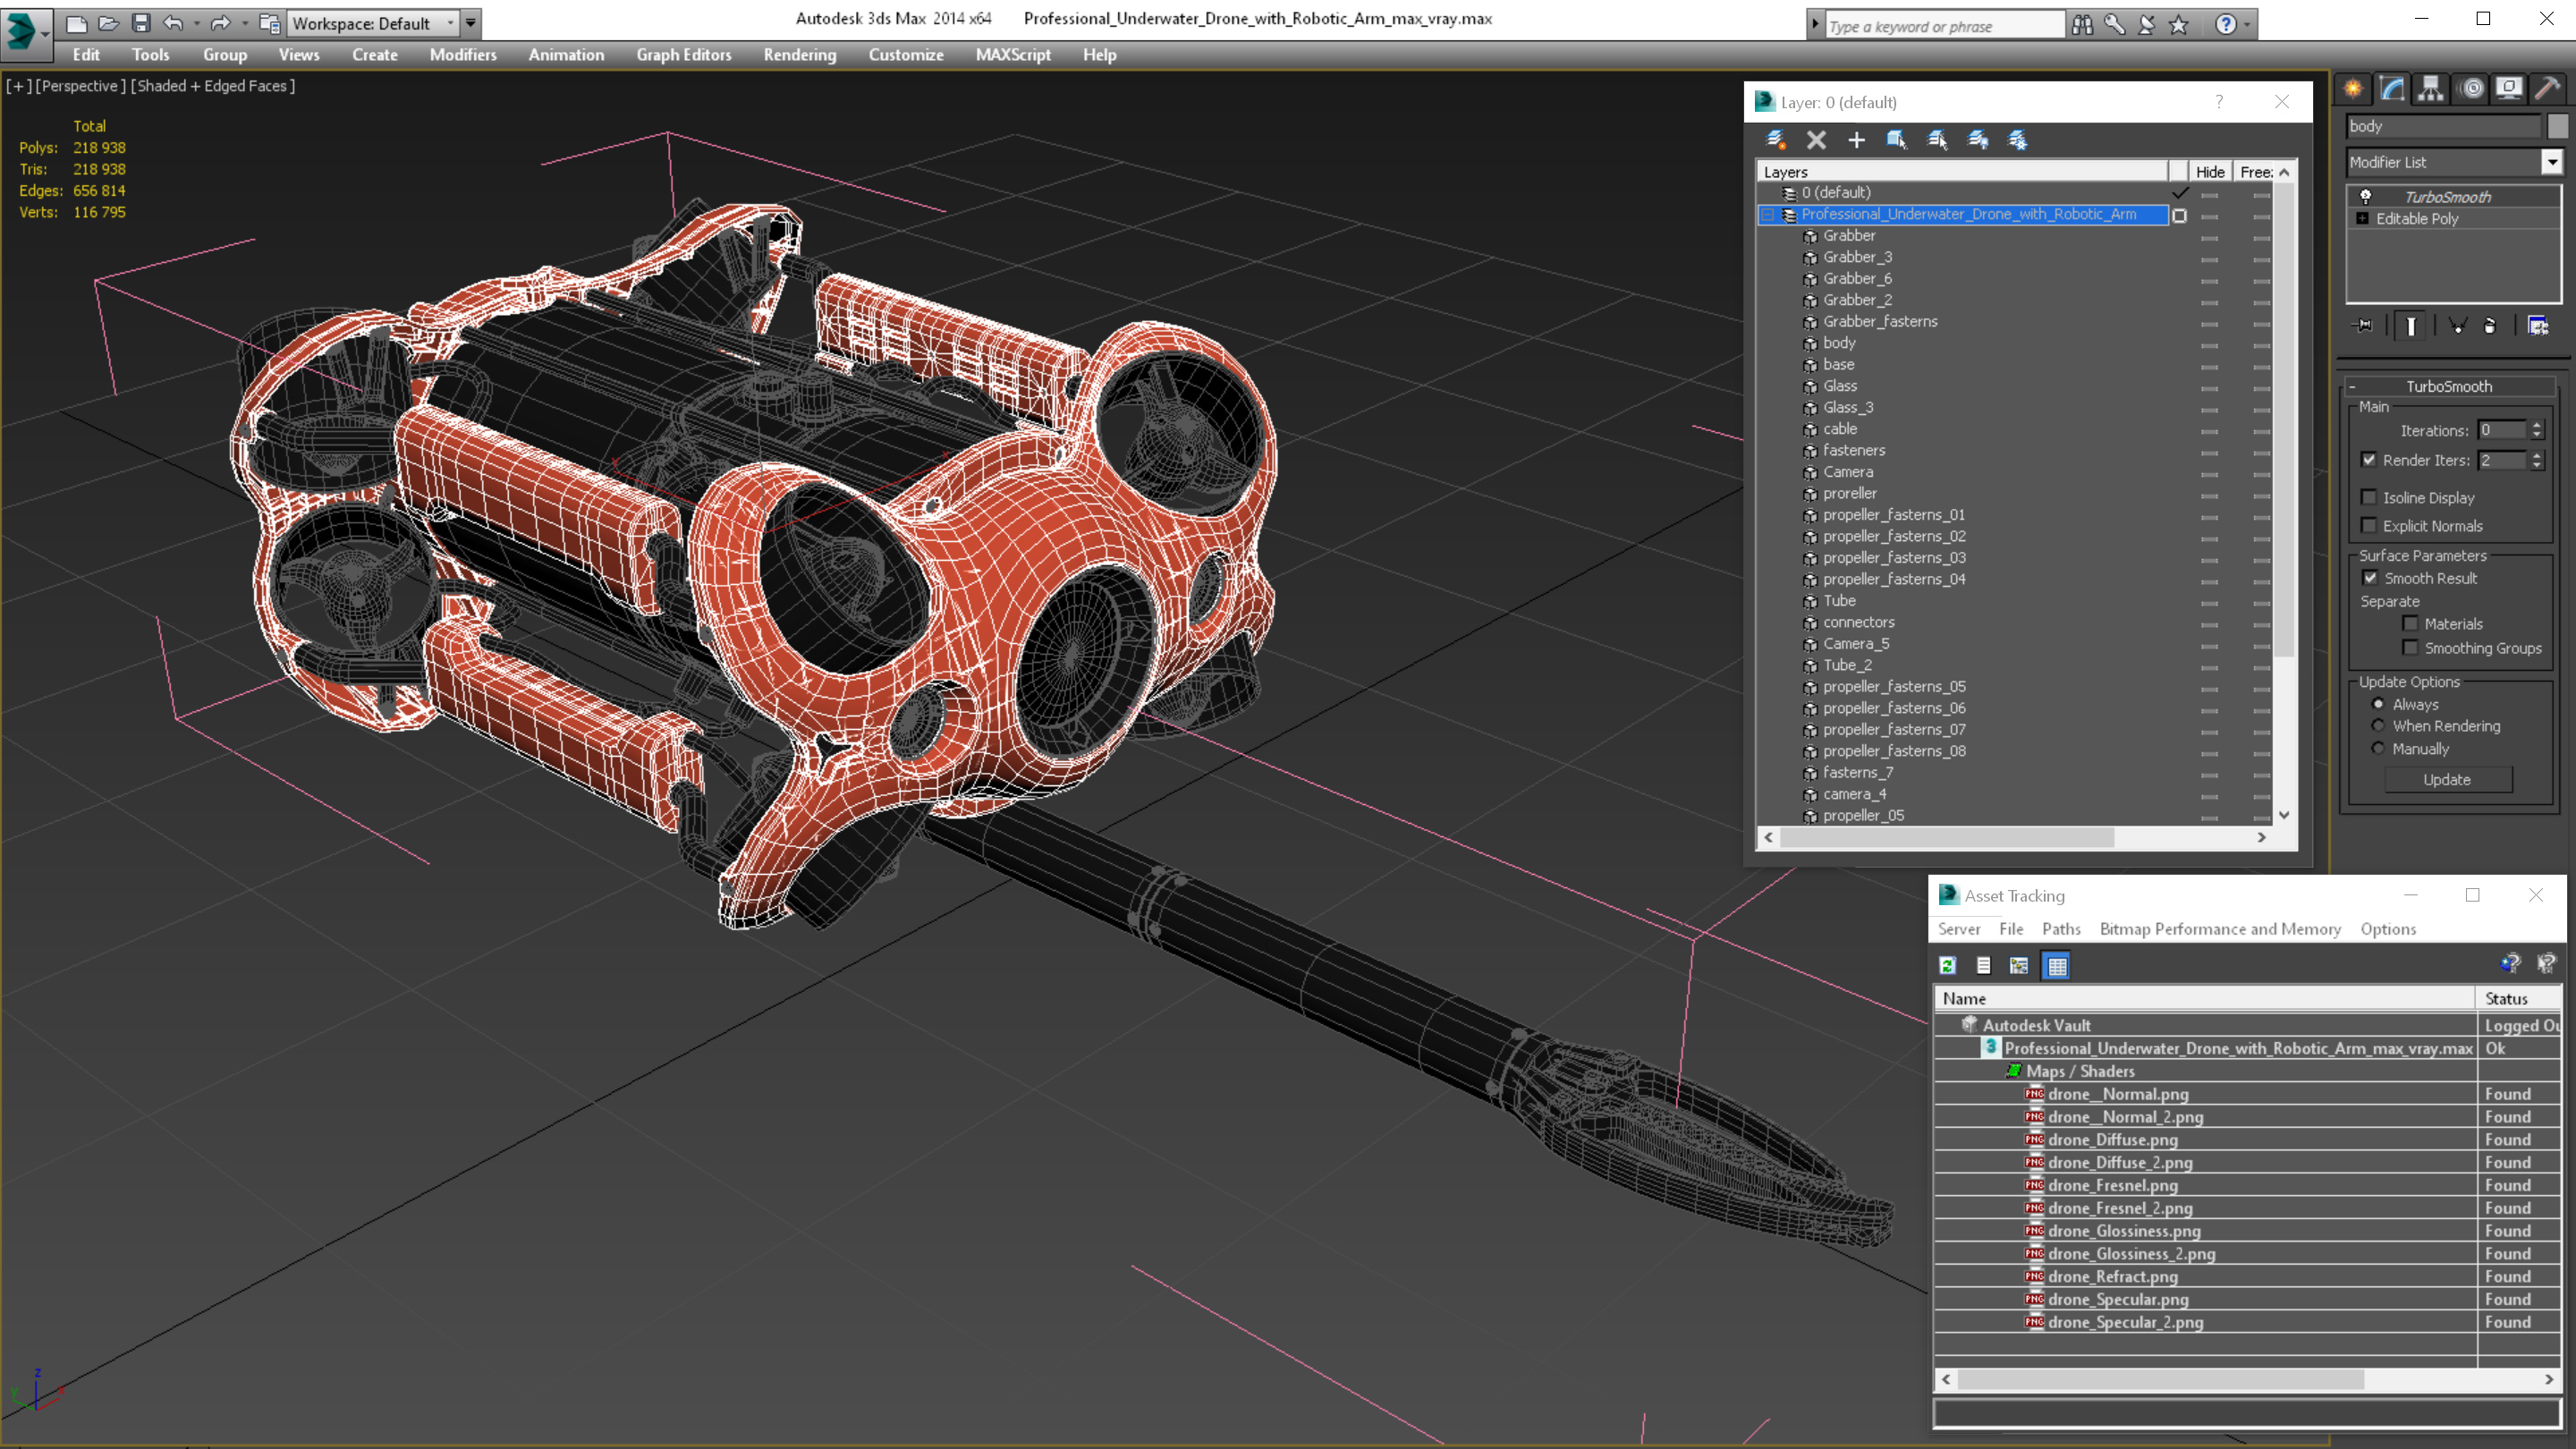This screenshot has width=2576, height=1449.
Task: Expand the Editable Poly plus sign
Action: (x=2363, y=219)
